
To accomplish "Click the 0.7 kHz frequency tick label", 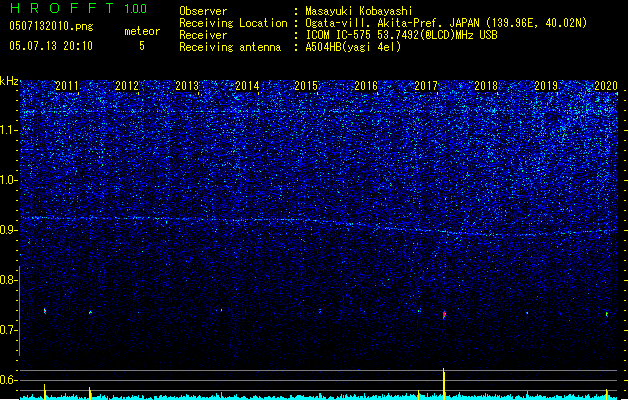I will [8, 330].
